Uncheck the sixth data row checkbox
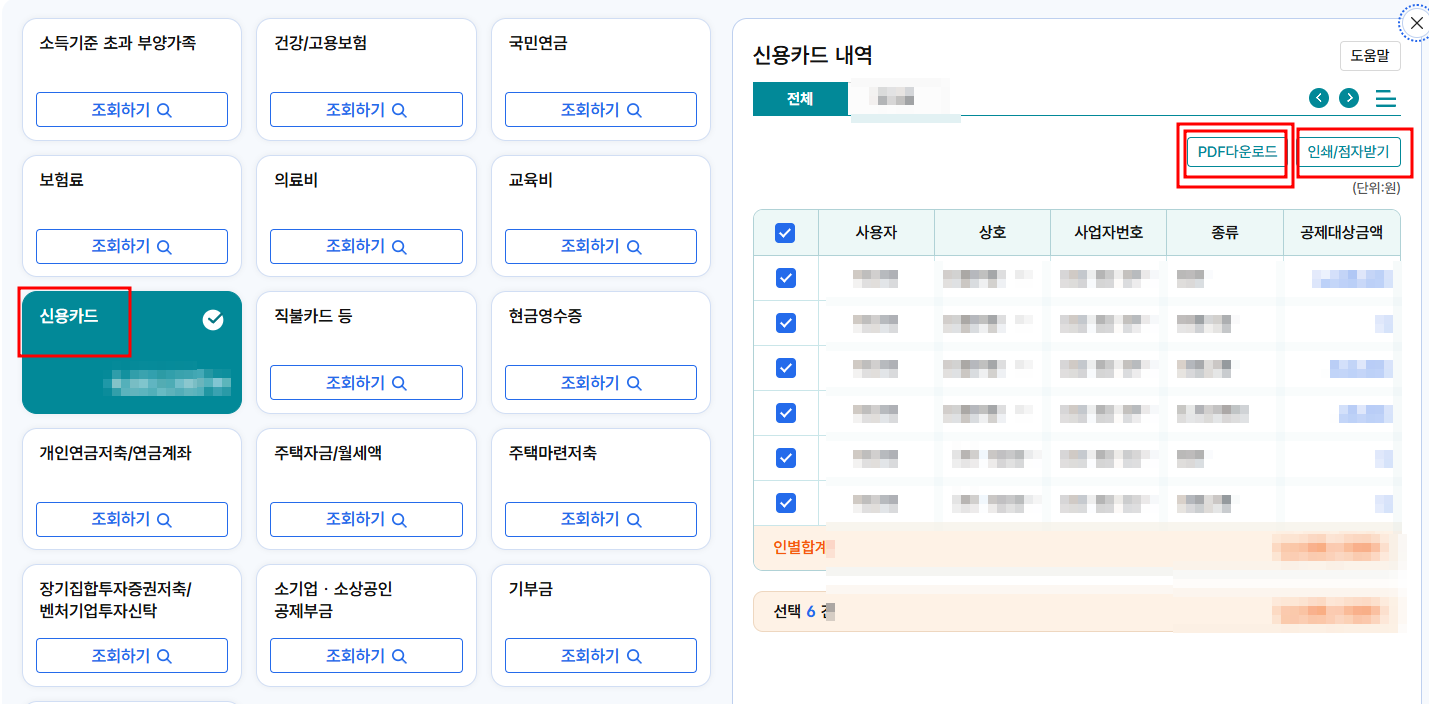This screenshot has height=704, width=1429. point(785,503)
